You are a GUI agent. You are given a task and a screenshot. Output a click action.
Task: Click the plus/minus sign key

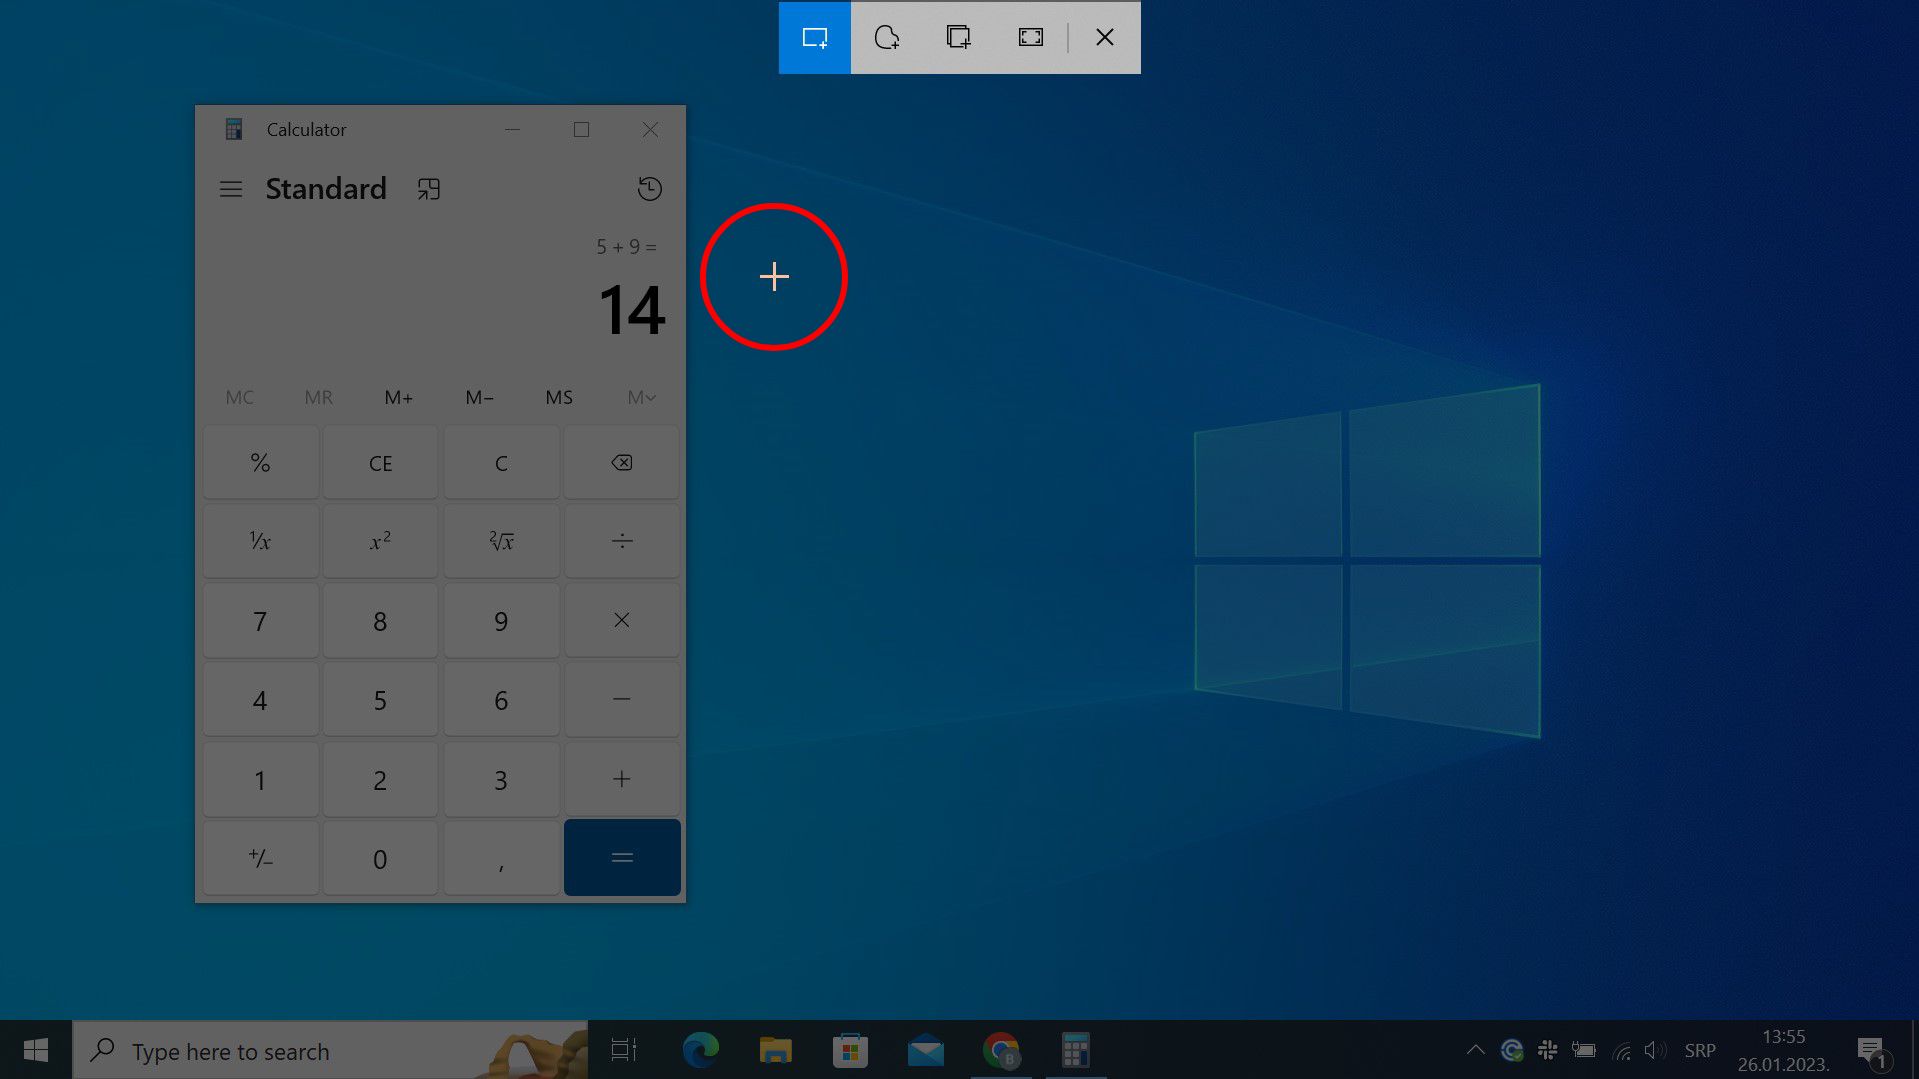tap(260, 858)
